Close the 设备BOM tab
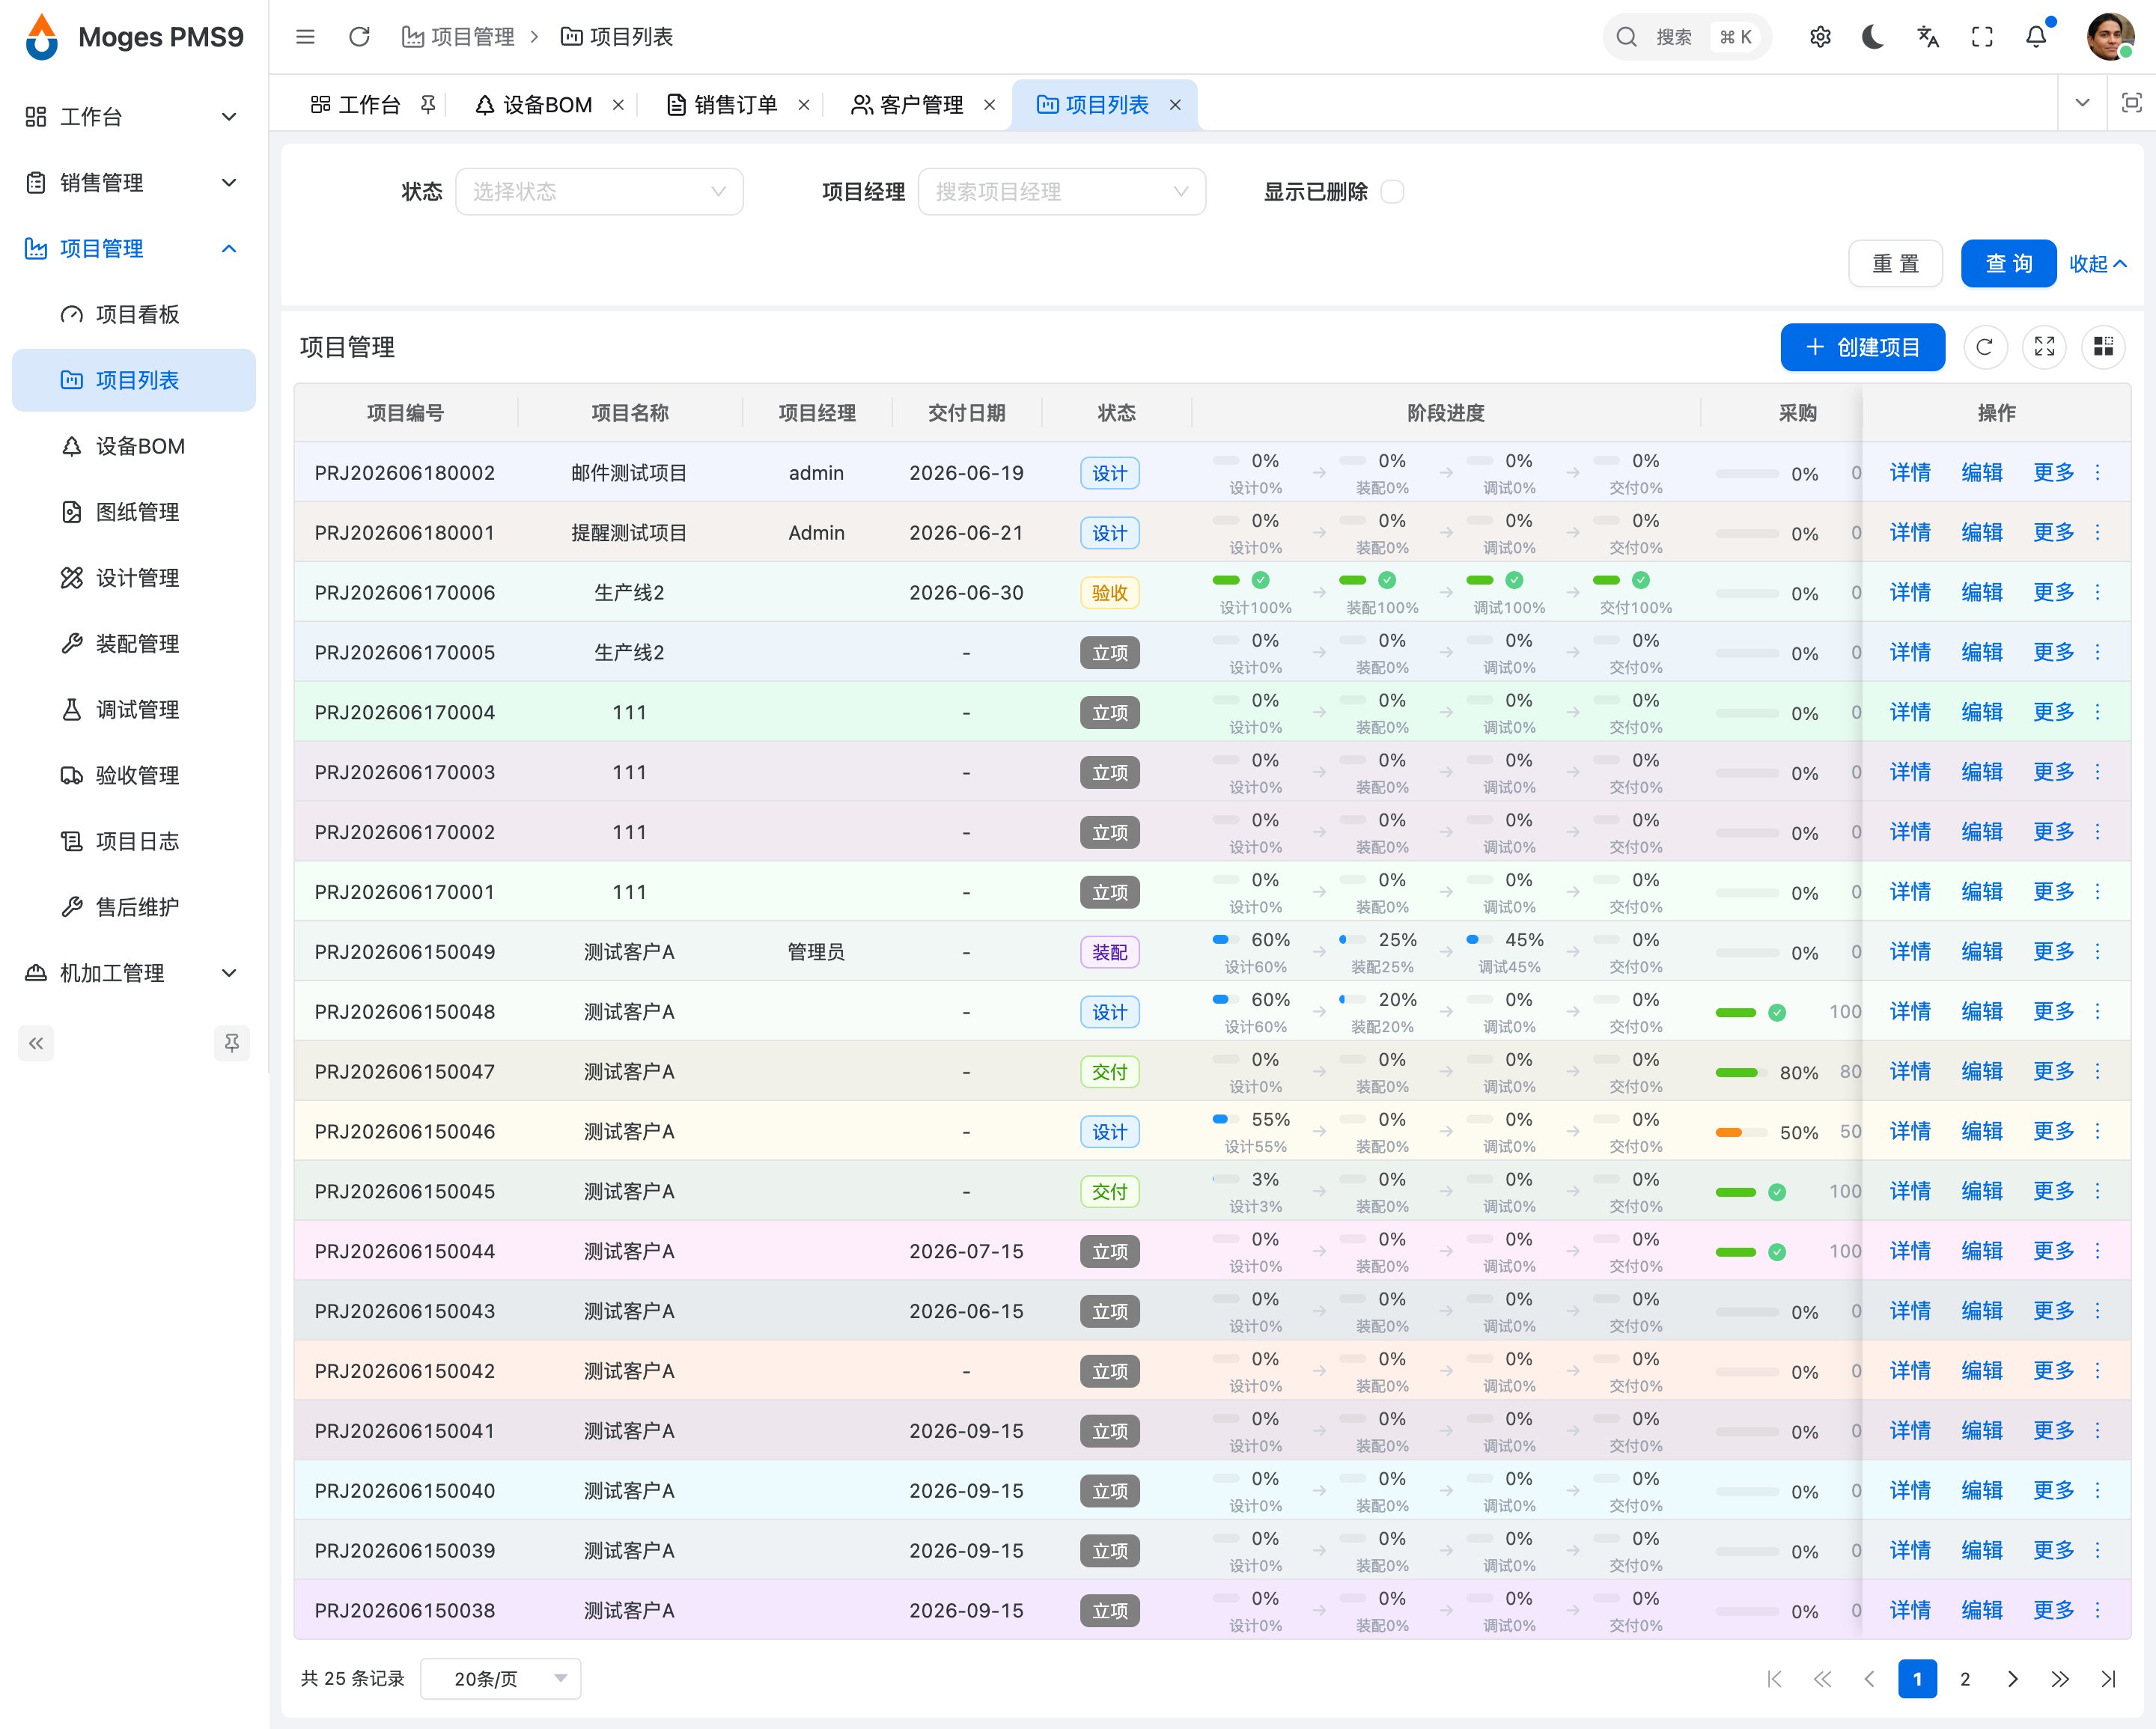 point(618,105)
